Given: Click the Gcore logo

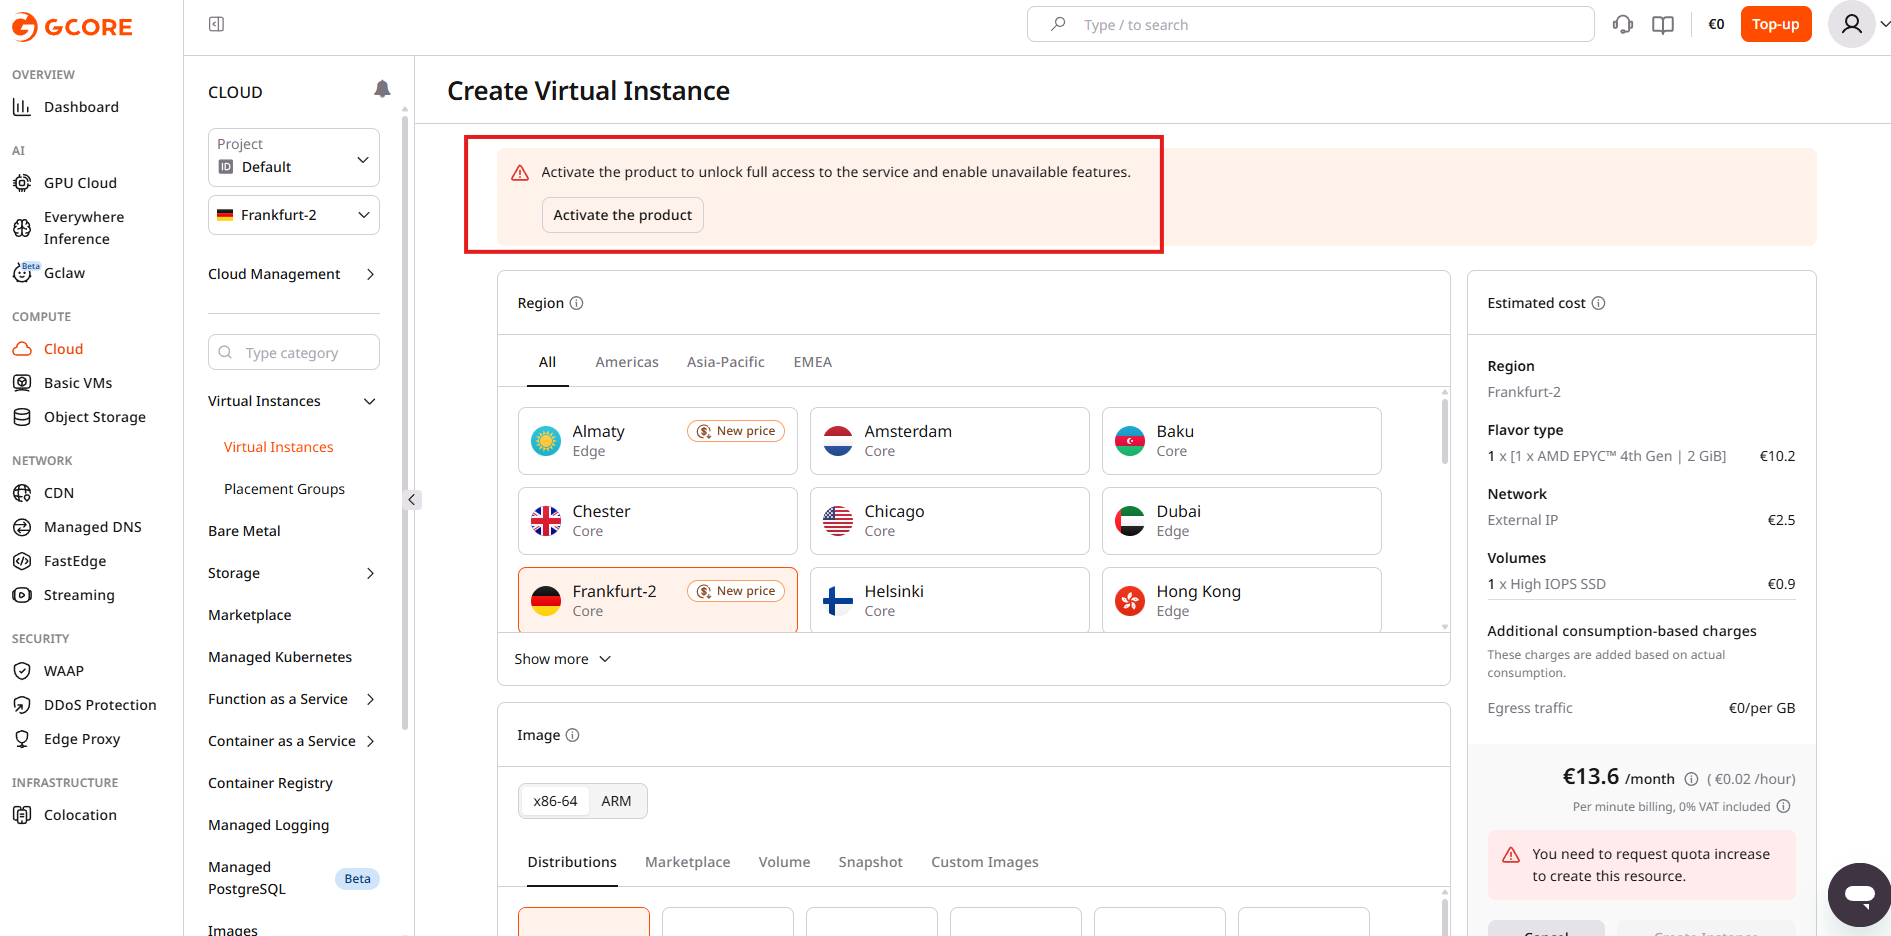Looking at the screenshot, I should 72,27.
